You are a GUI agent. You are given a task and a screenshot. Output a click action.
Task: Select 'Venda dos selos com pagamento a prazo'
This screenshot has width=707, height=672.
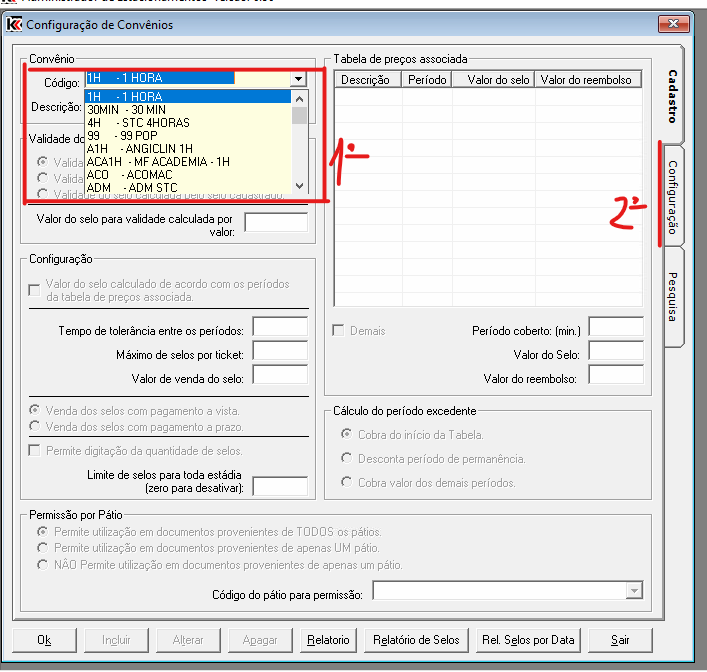[37, 427]
